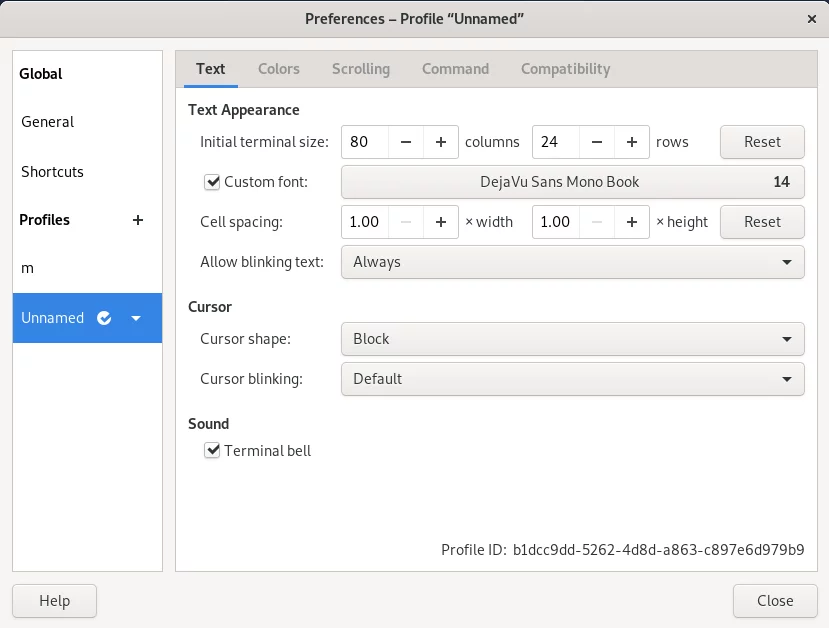
Task: Click the default profile checkmark icon
Action: [104, 318]
